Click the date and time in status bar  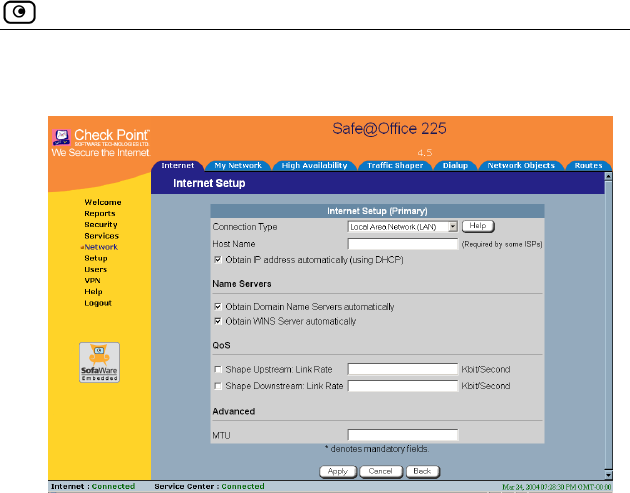(556, 487)
